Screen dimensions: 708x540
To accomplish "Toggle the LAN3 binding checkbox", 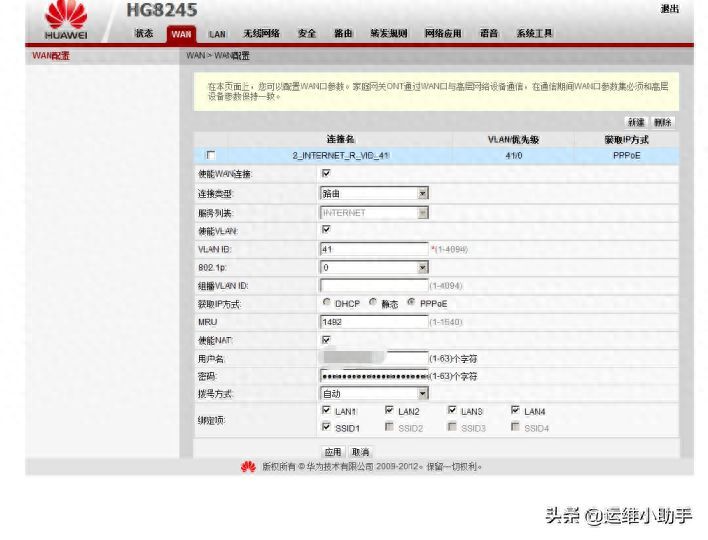I will click(x=452, y=410).
